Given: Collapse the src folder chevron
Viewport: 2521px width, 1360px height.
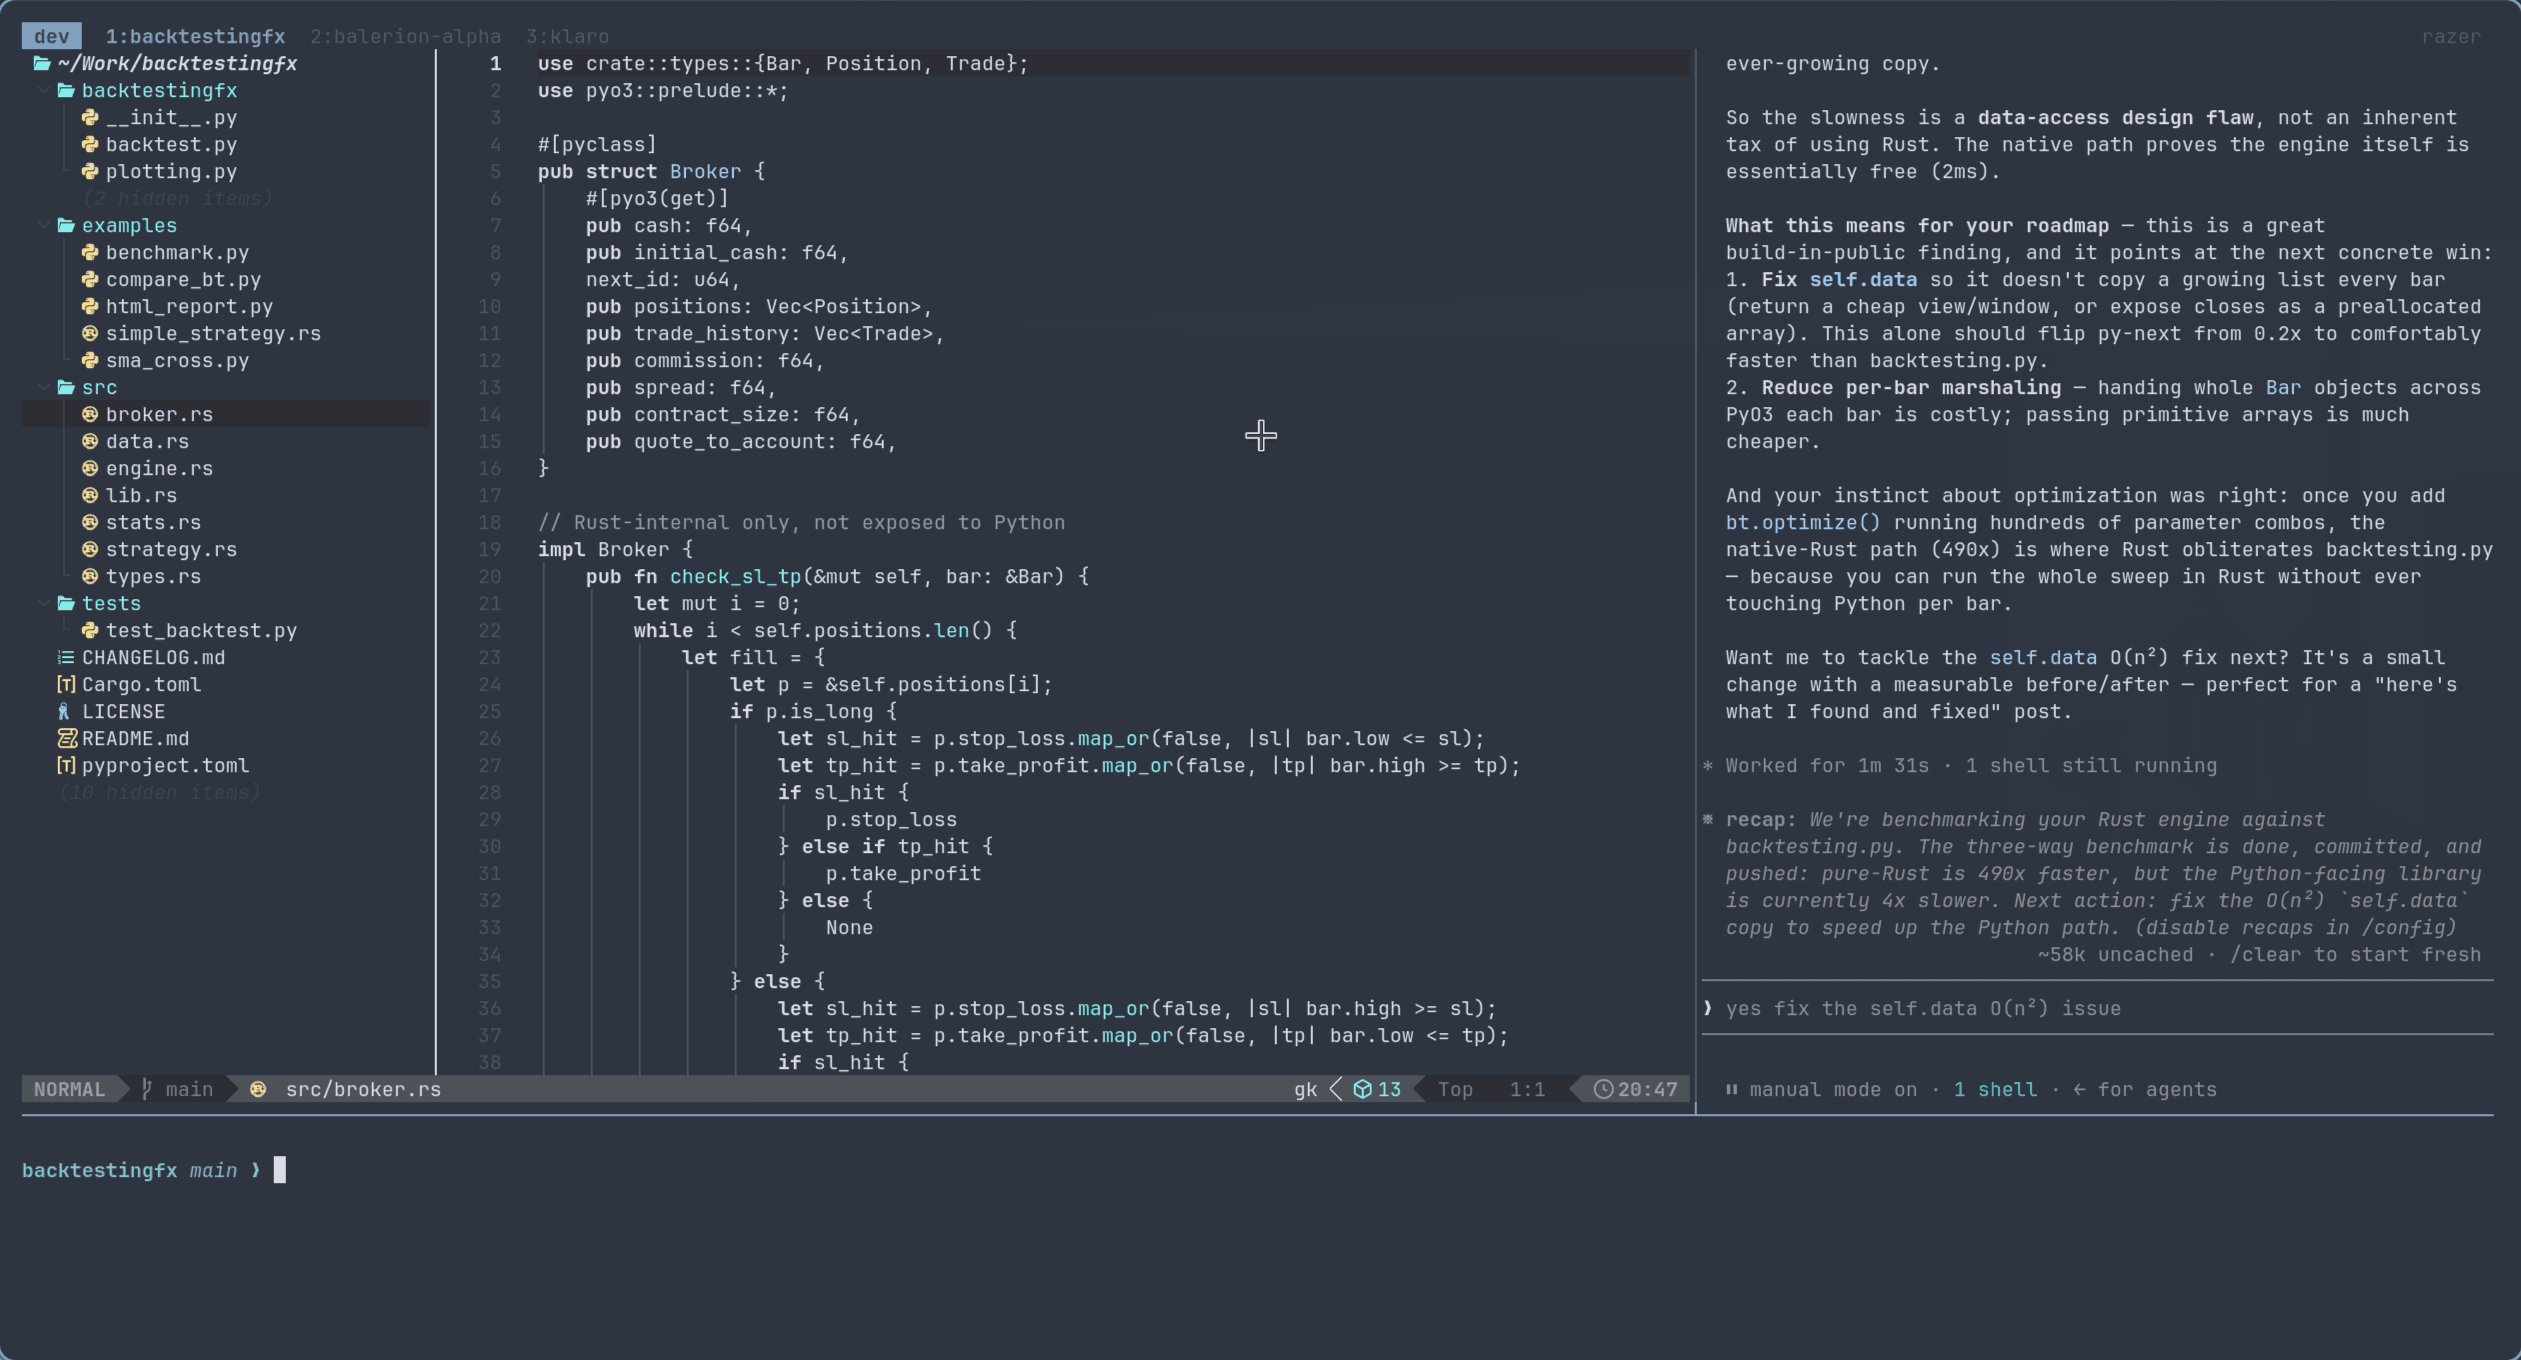Looking at the screenshot, I should pos(43,387).
